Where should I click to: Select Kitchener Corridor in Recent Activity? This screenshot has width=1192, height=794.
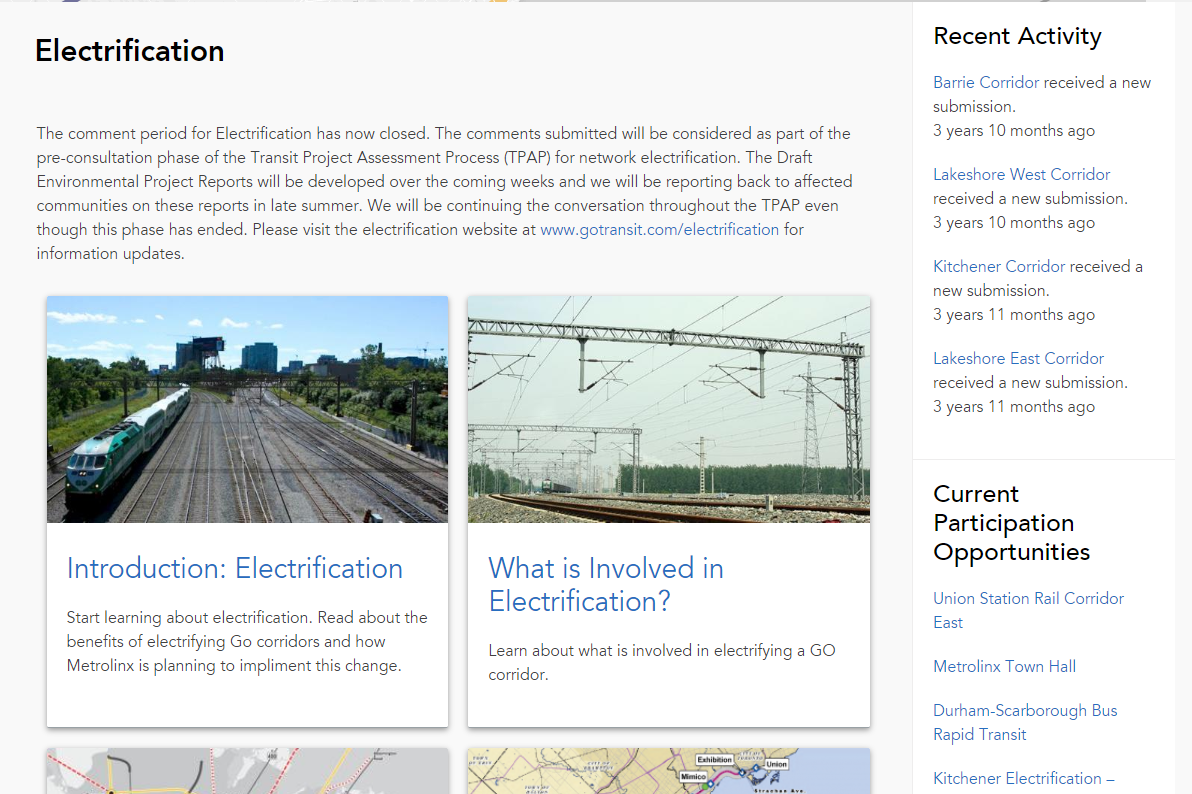(x=999, y=266)
